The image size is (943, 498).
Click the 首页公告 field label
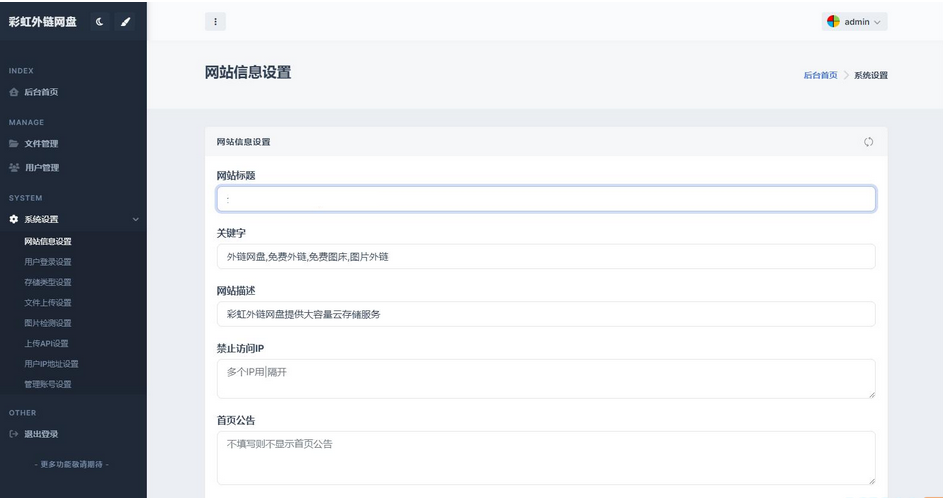236,420
